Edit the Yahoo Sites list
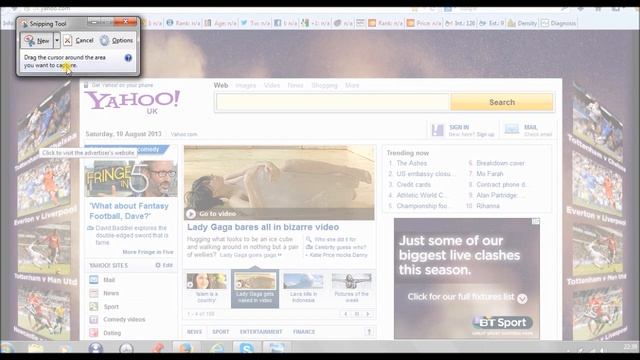Viewport: 640px width, 360px height. tap(164, 265)
